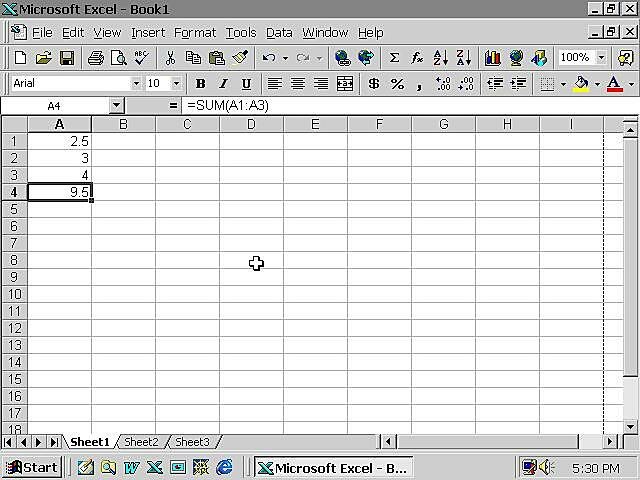Paste from clipboard using Paste icon
The image size is (640, 480).
click(x=217, y=58)
